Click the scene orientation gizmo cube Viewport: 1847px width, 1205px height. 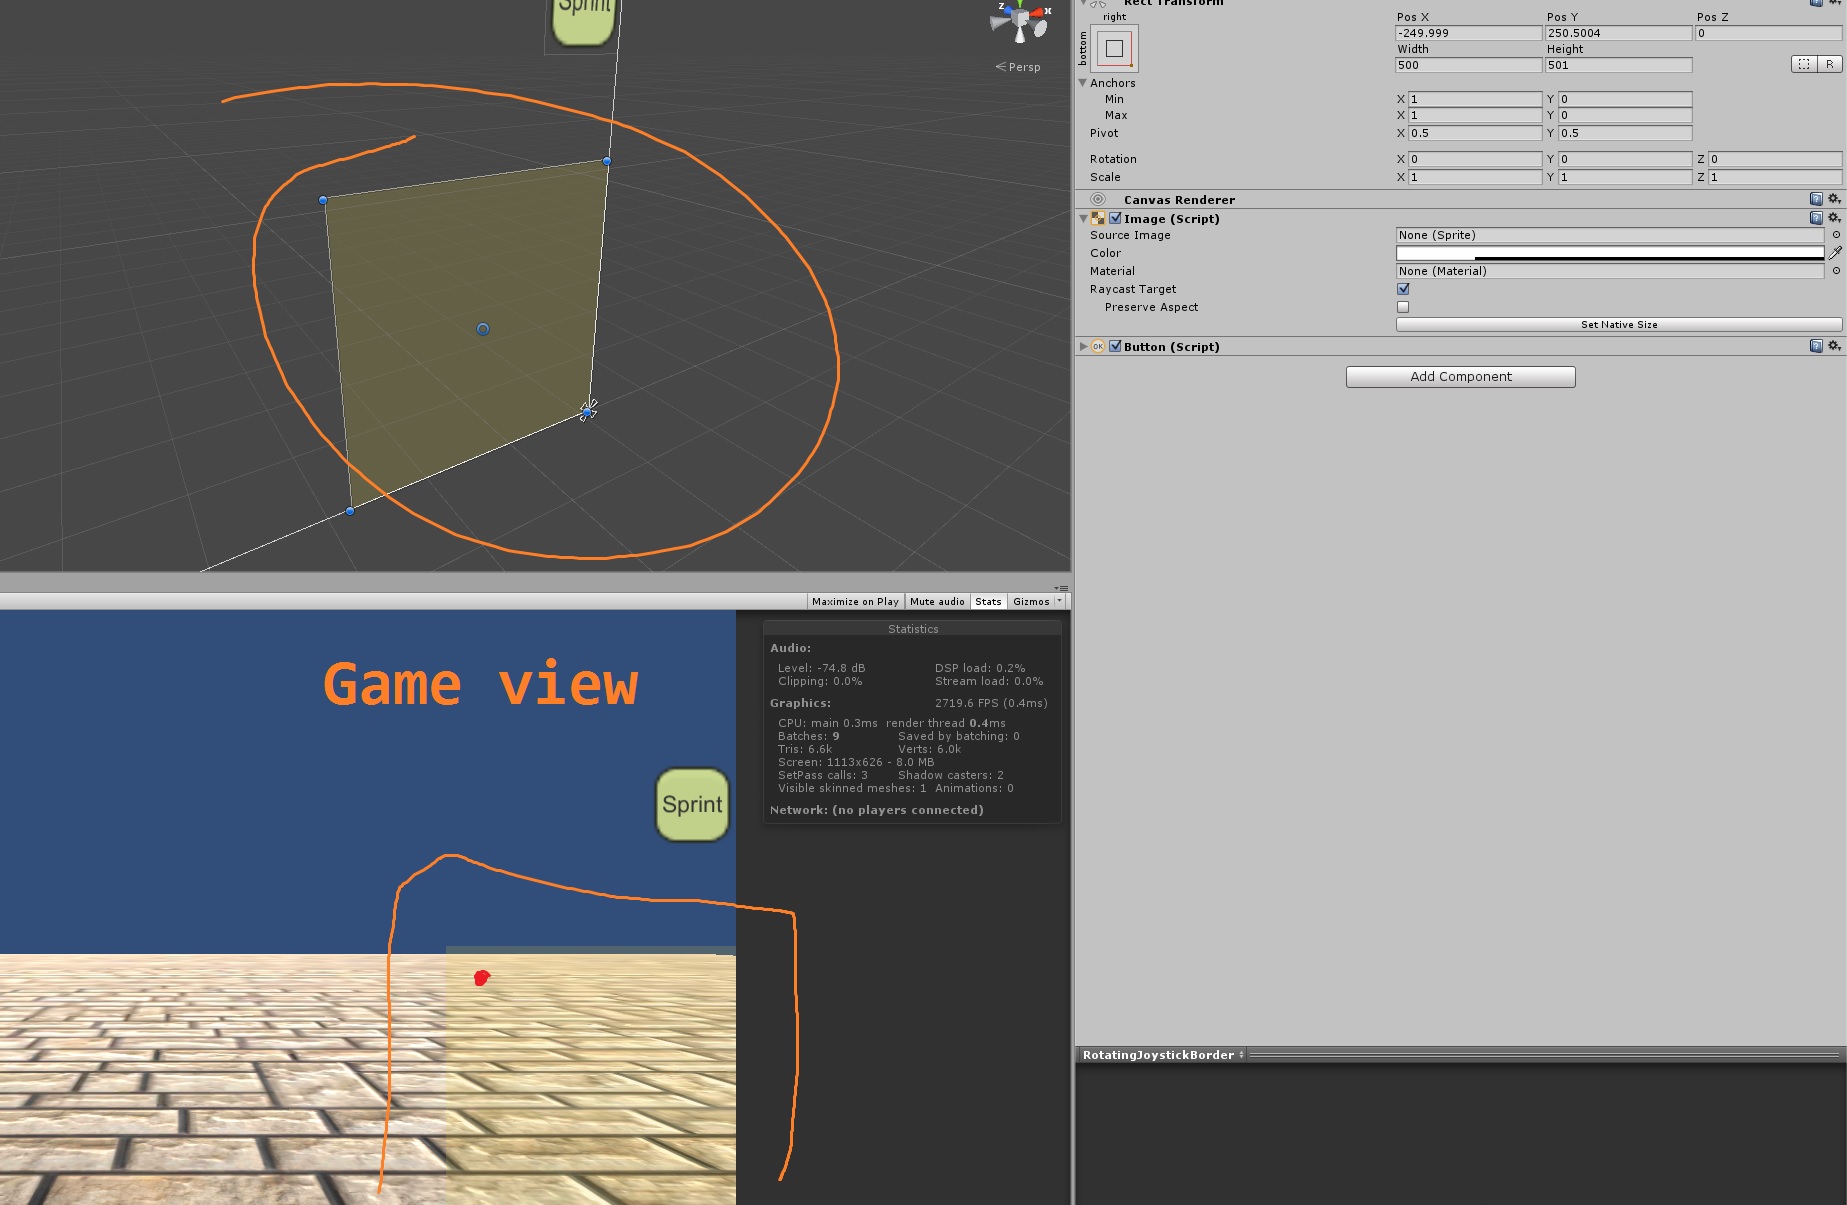pyautogui.click(x=1021, y=18)
